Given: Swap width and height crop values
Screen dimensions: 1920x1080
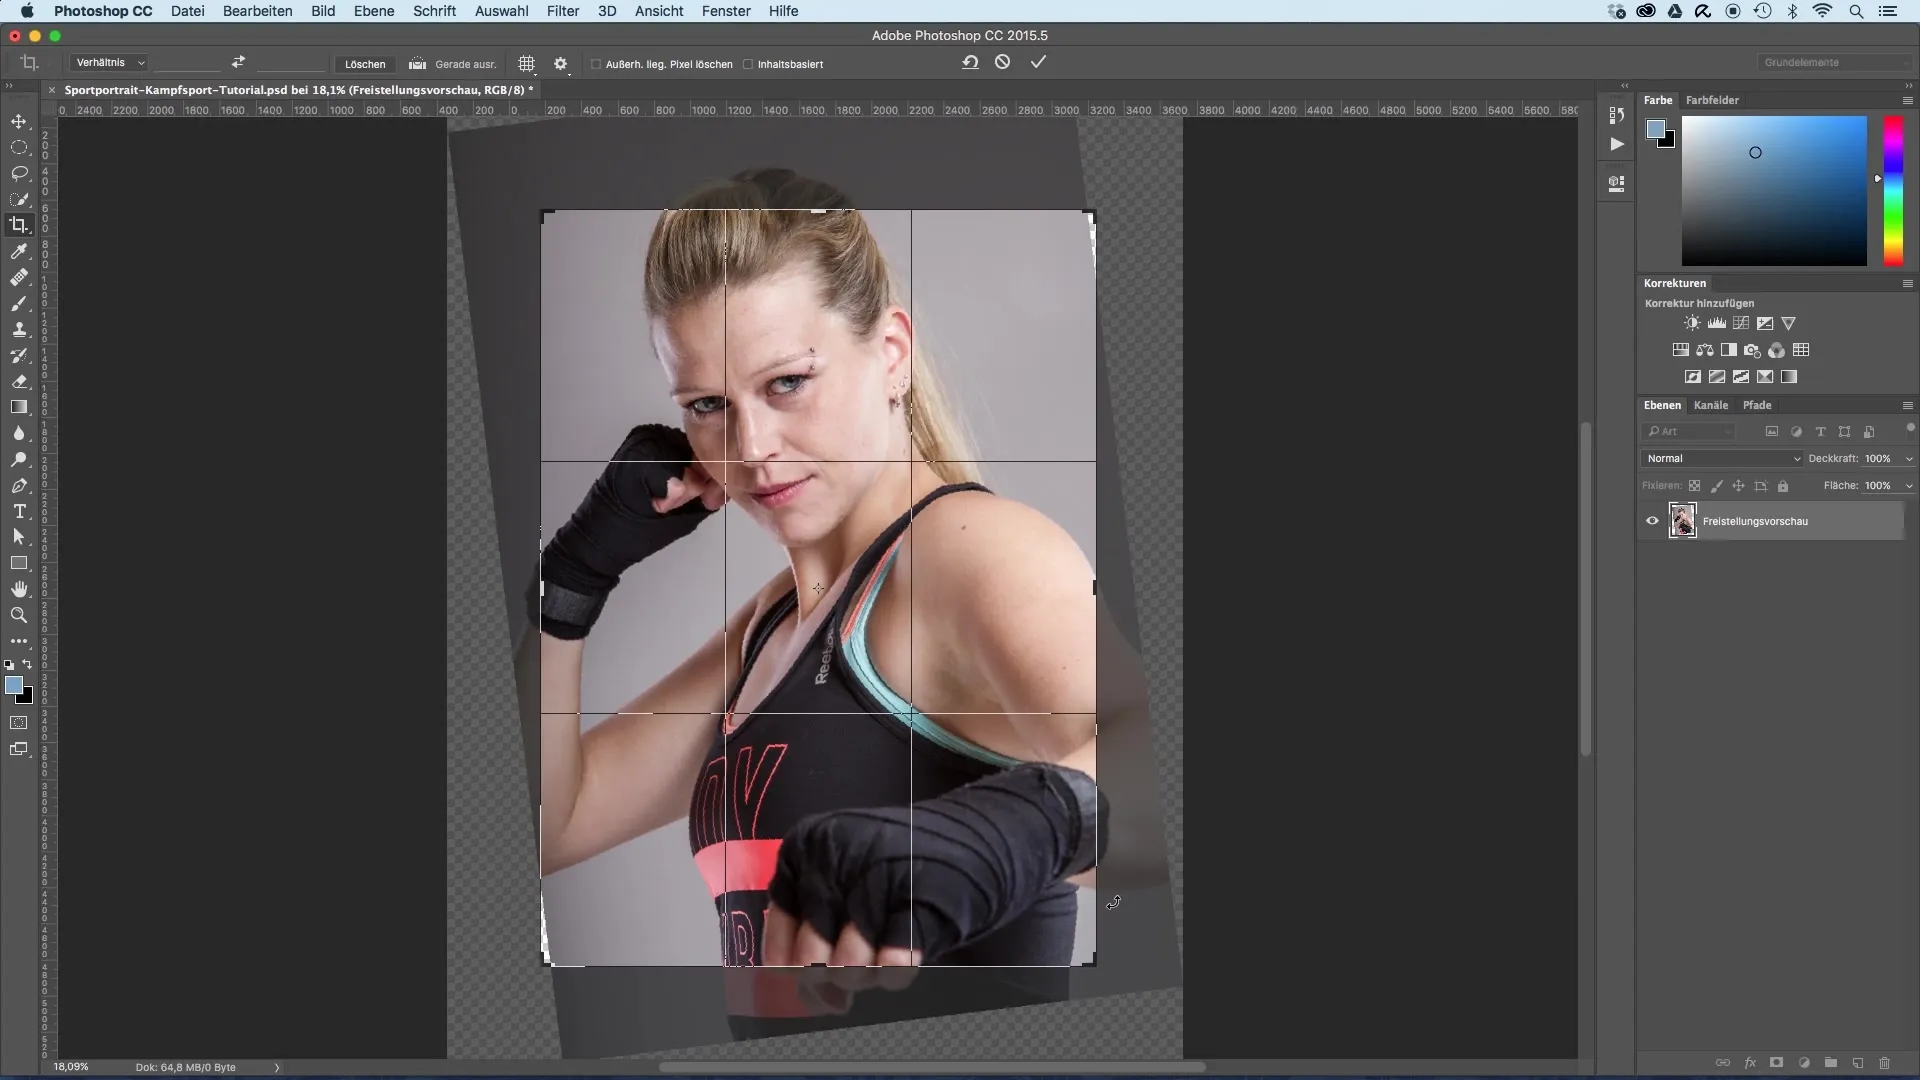Looking at the screenshot, I should point(238,62).
